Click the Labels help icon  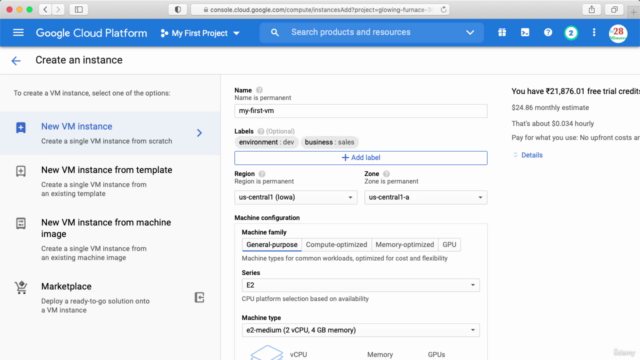coord(261,131)
